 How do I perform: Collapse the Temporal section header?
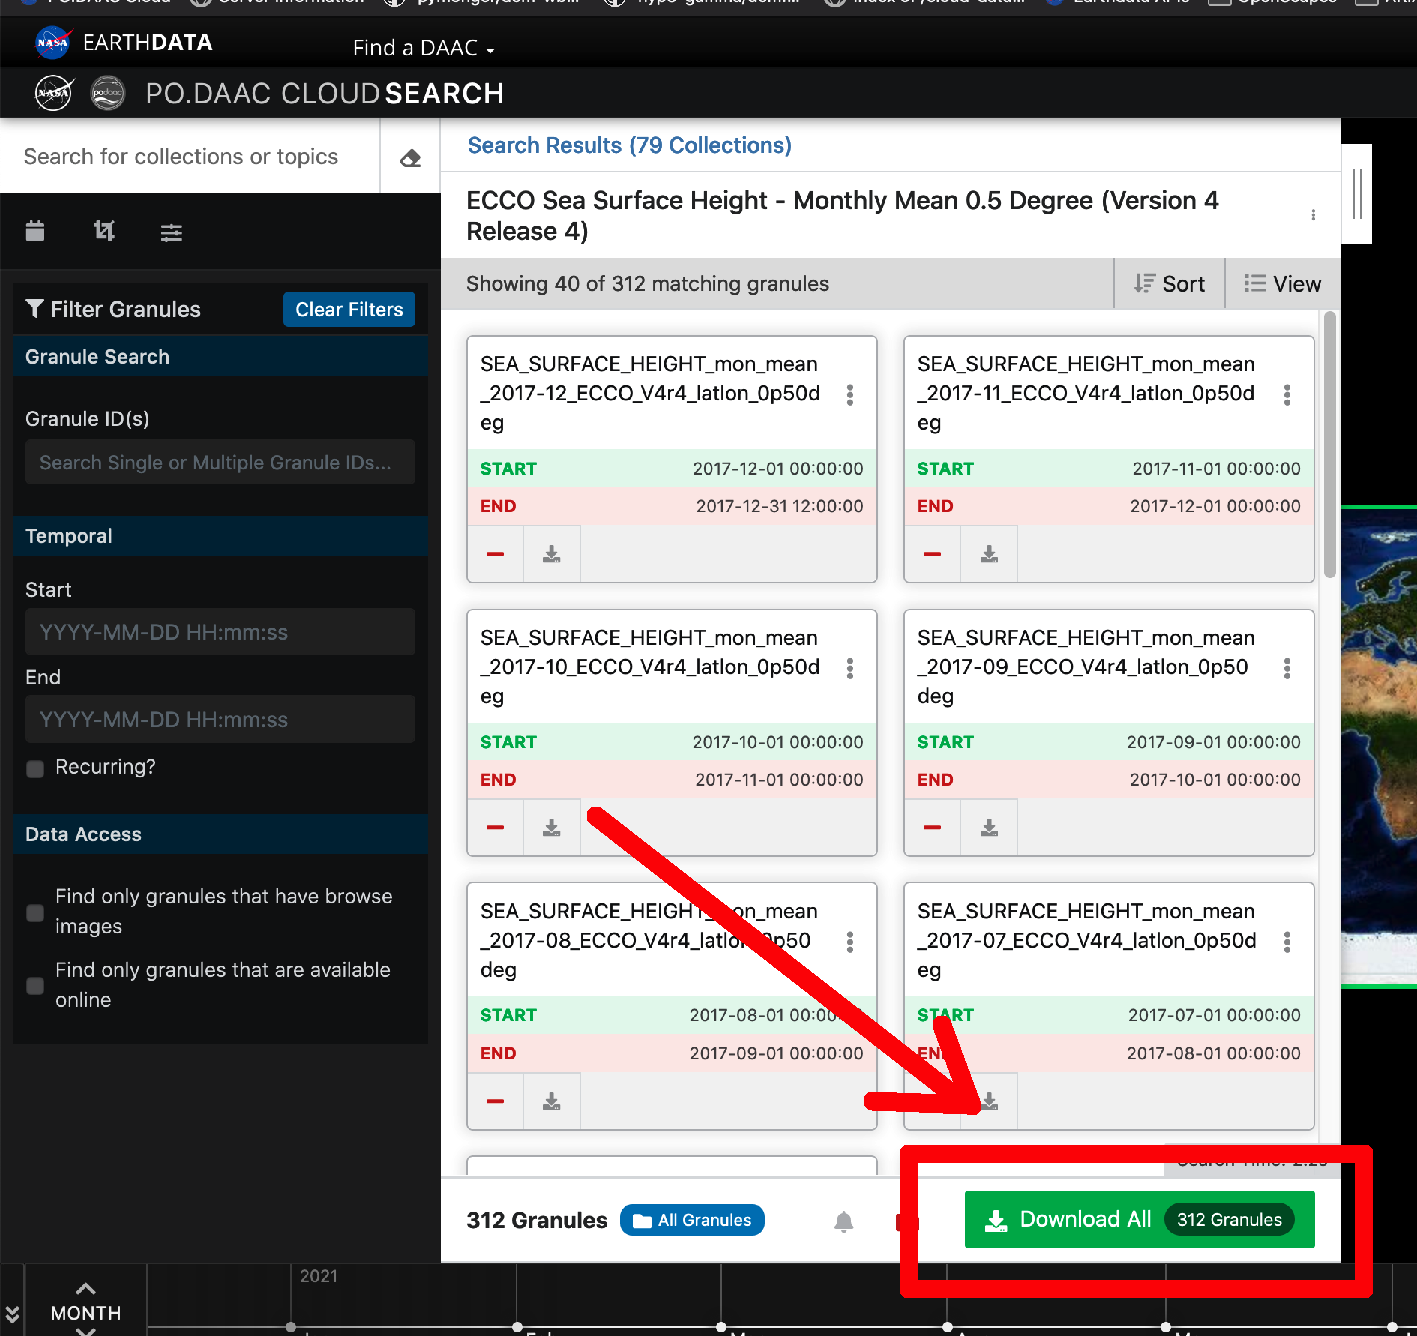tap(220, 536)
